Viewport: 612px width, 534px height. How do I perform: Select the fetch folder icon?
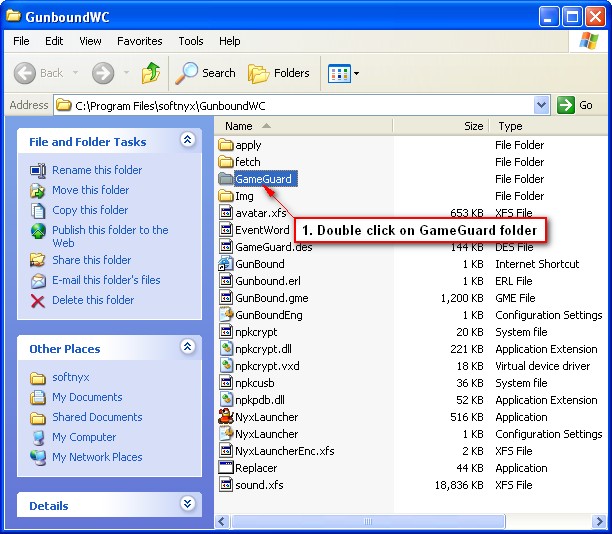coord(226,162)
